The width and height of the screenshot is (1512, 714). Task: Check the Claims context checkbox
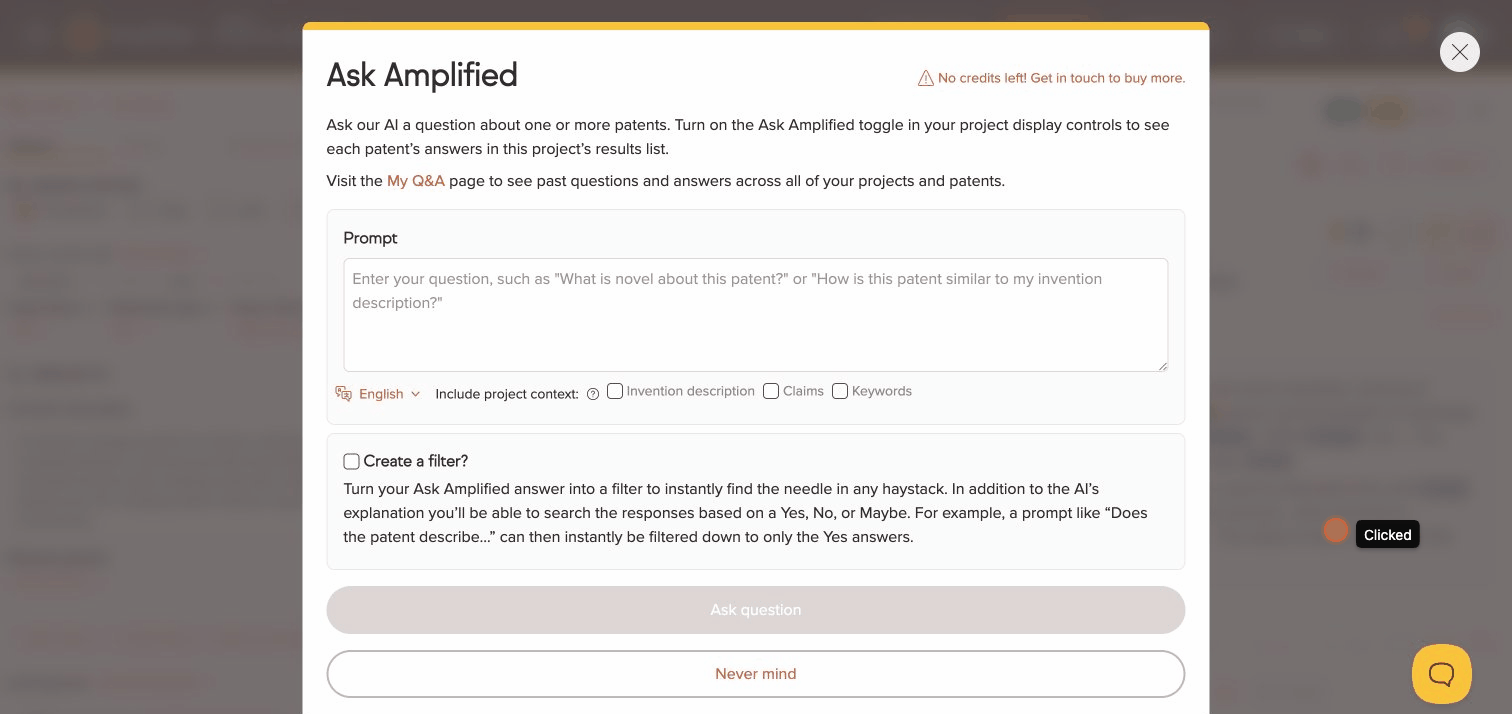point(771,391)
